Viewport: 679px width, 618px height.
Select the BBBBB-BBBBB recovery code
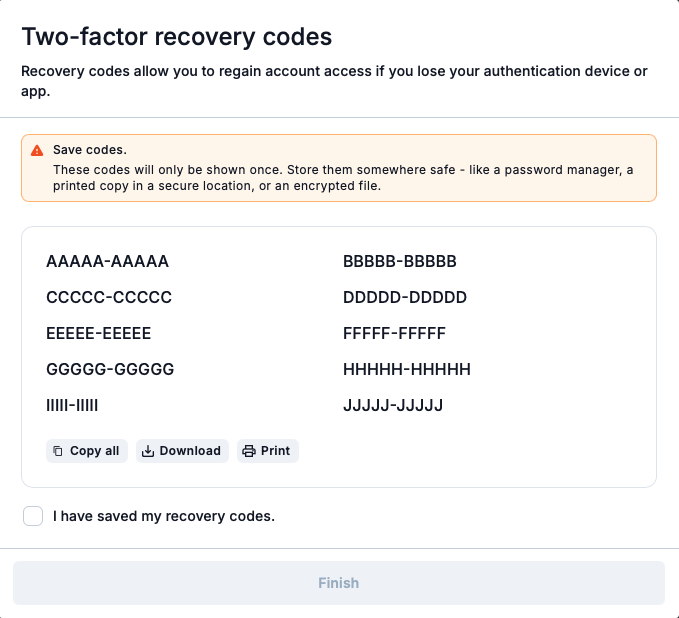pos(399,262)
